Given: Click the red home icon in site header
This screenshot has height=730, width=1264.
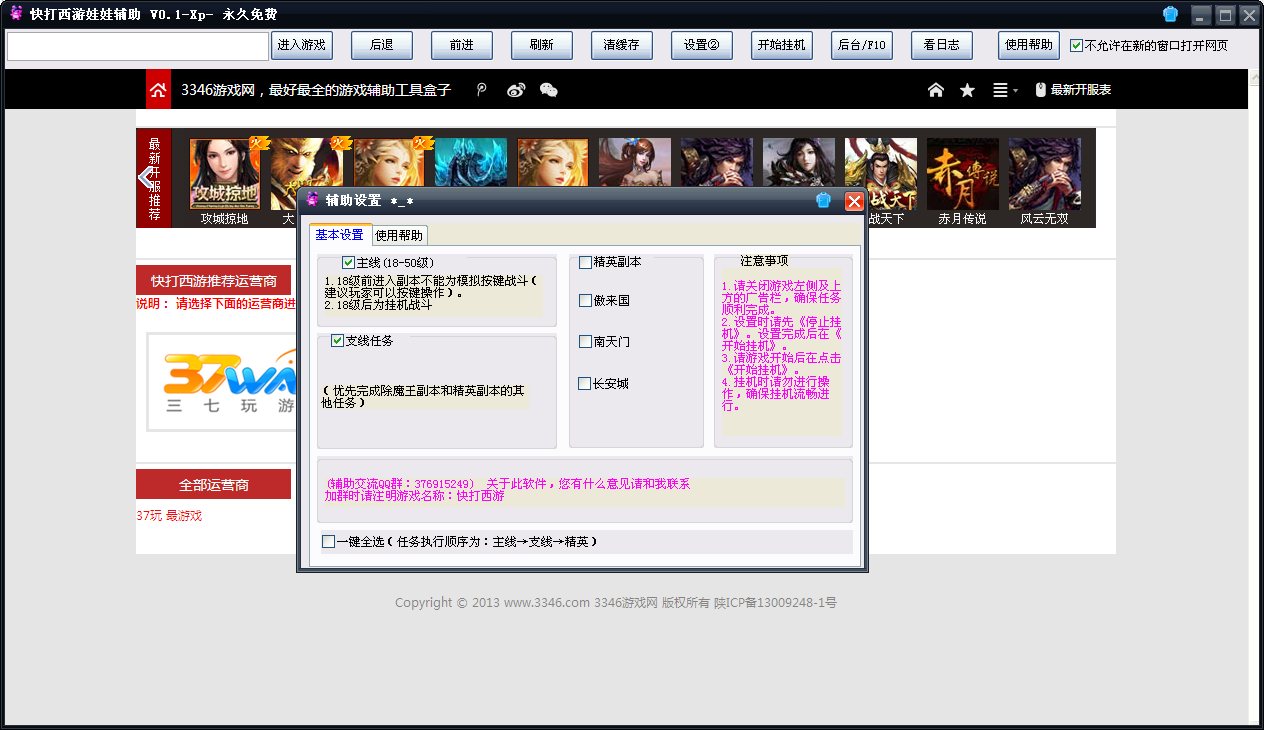Looking at the screenshot, I should (x=158, y=89).
